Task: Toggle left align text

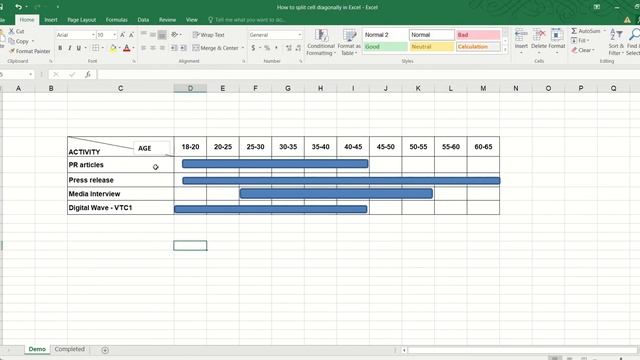Action: [x=144, y=48]
